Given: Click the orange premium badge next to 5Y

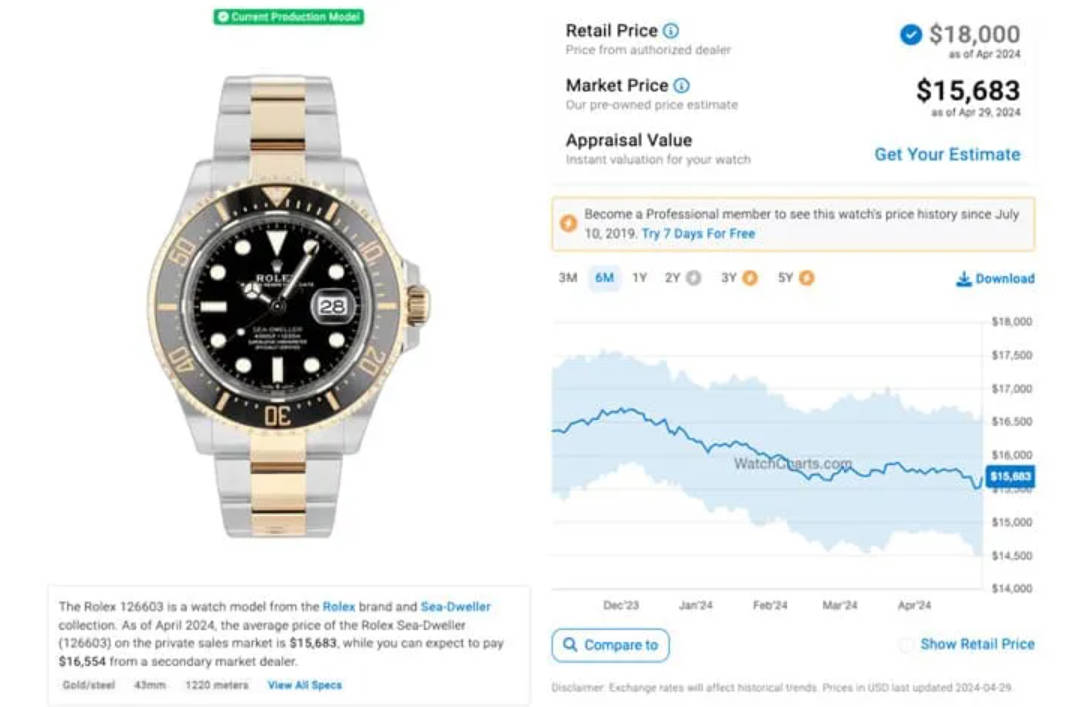Looking at the screenshot, I should 806,277.
